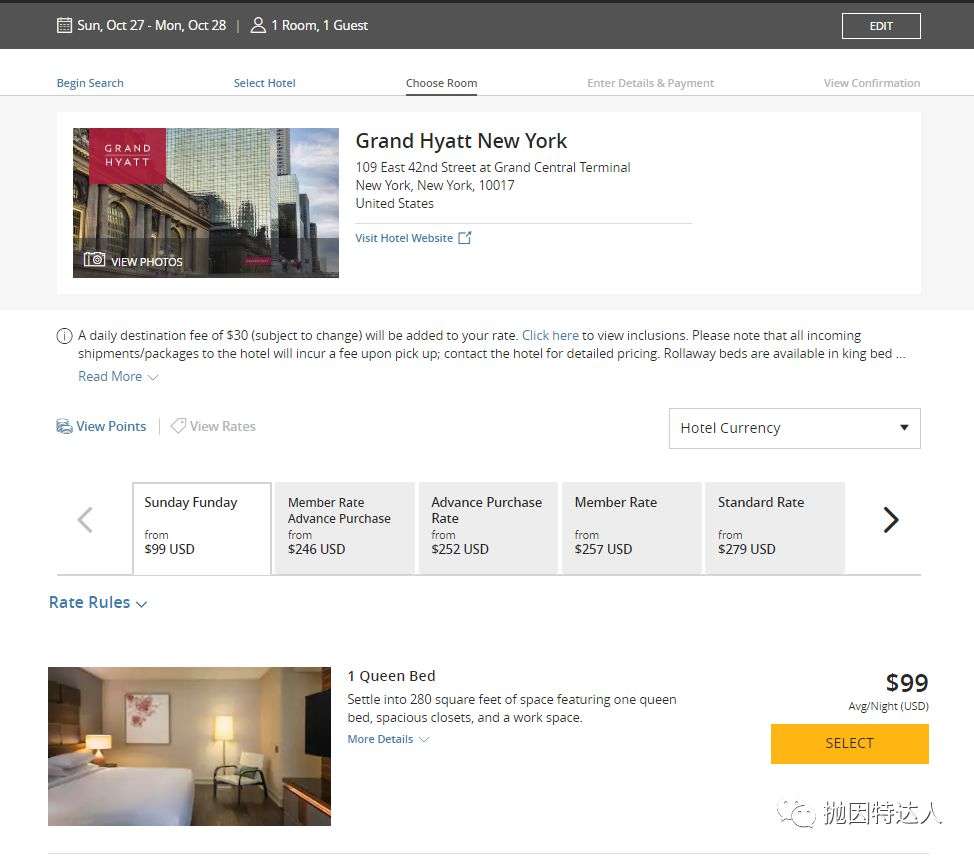Viewport: 974px width, 856px height.
Task: Open Click here link for fee inclusions
Action: click(550, 335)
